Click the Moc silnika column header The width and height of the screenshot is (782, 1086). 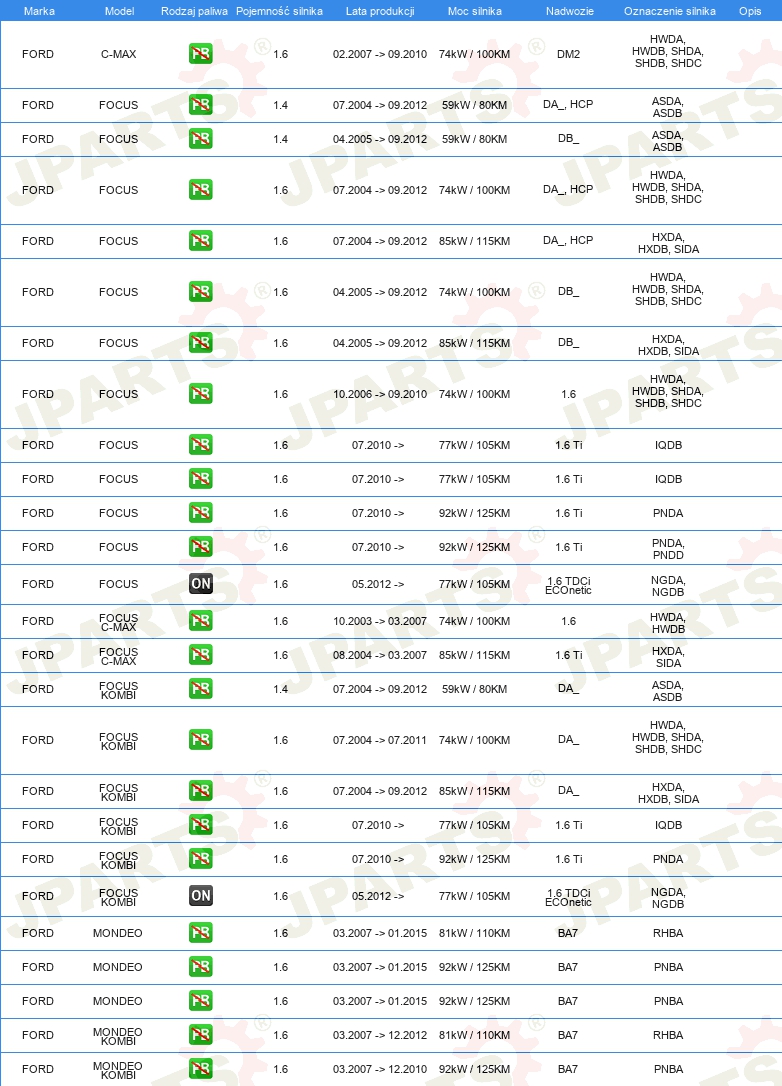pyautogui.click(x=474, y=11)
